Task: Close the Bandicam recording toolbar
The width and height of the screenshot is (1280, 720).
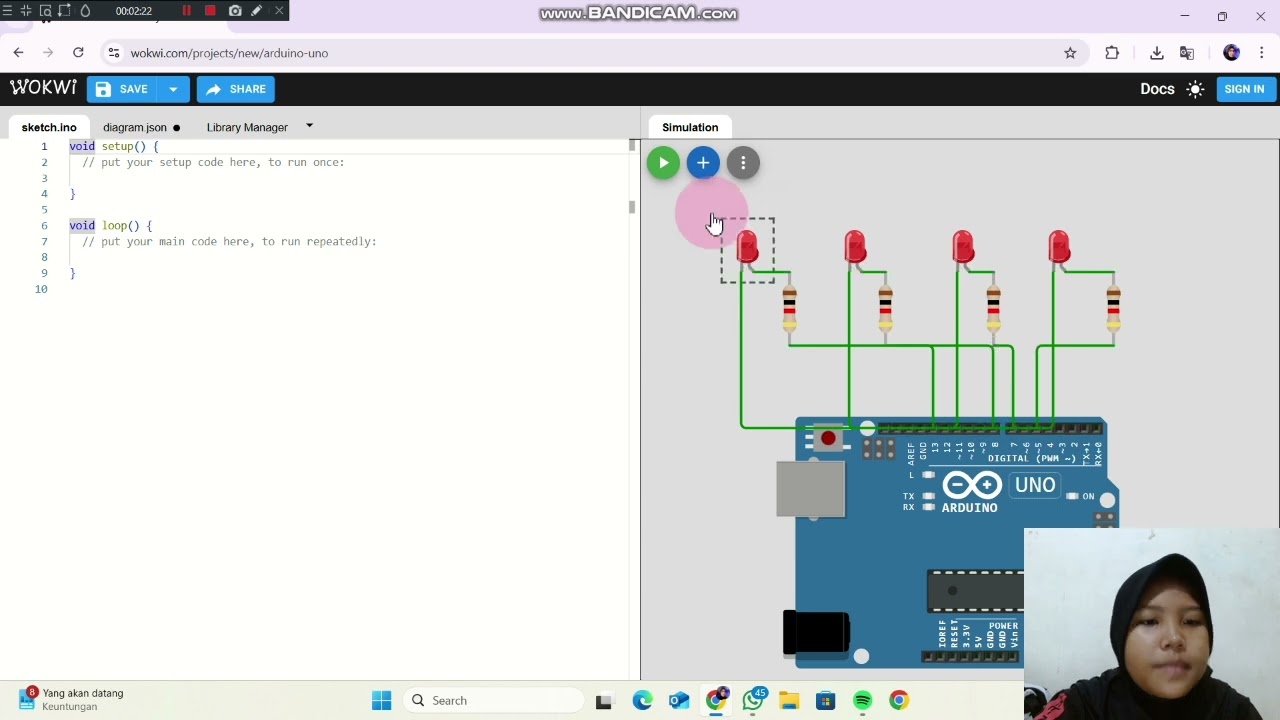Action: [279, 11]
